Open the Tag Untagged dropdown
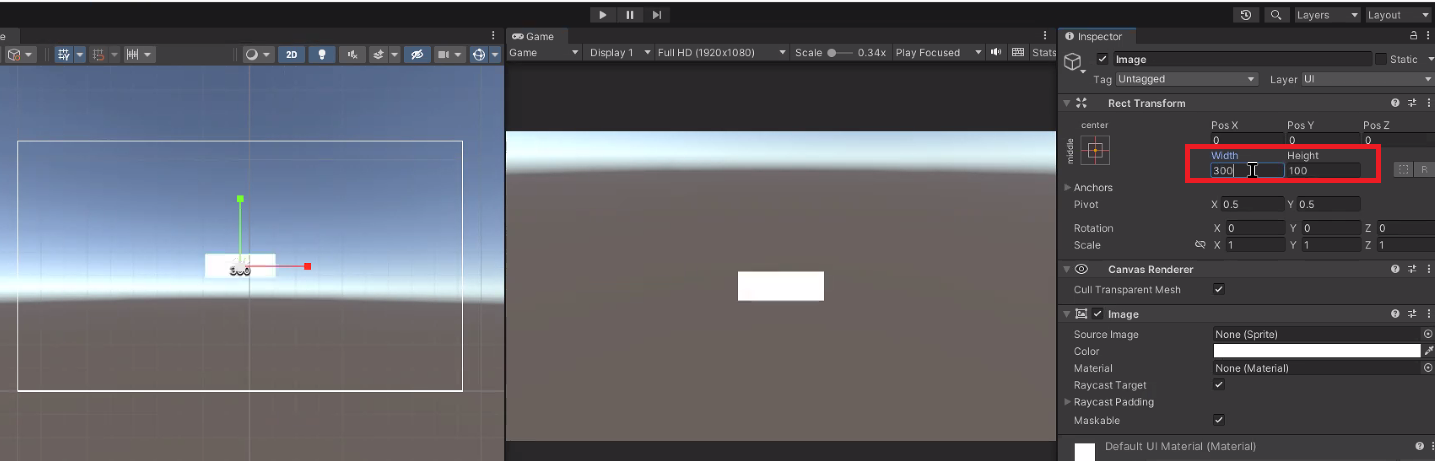The height and width of the screenshot is (461, 1435). [1186, 79]
